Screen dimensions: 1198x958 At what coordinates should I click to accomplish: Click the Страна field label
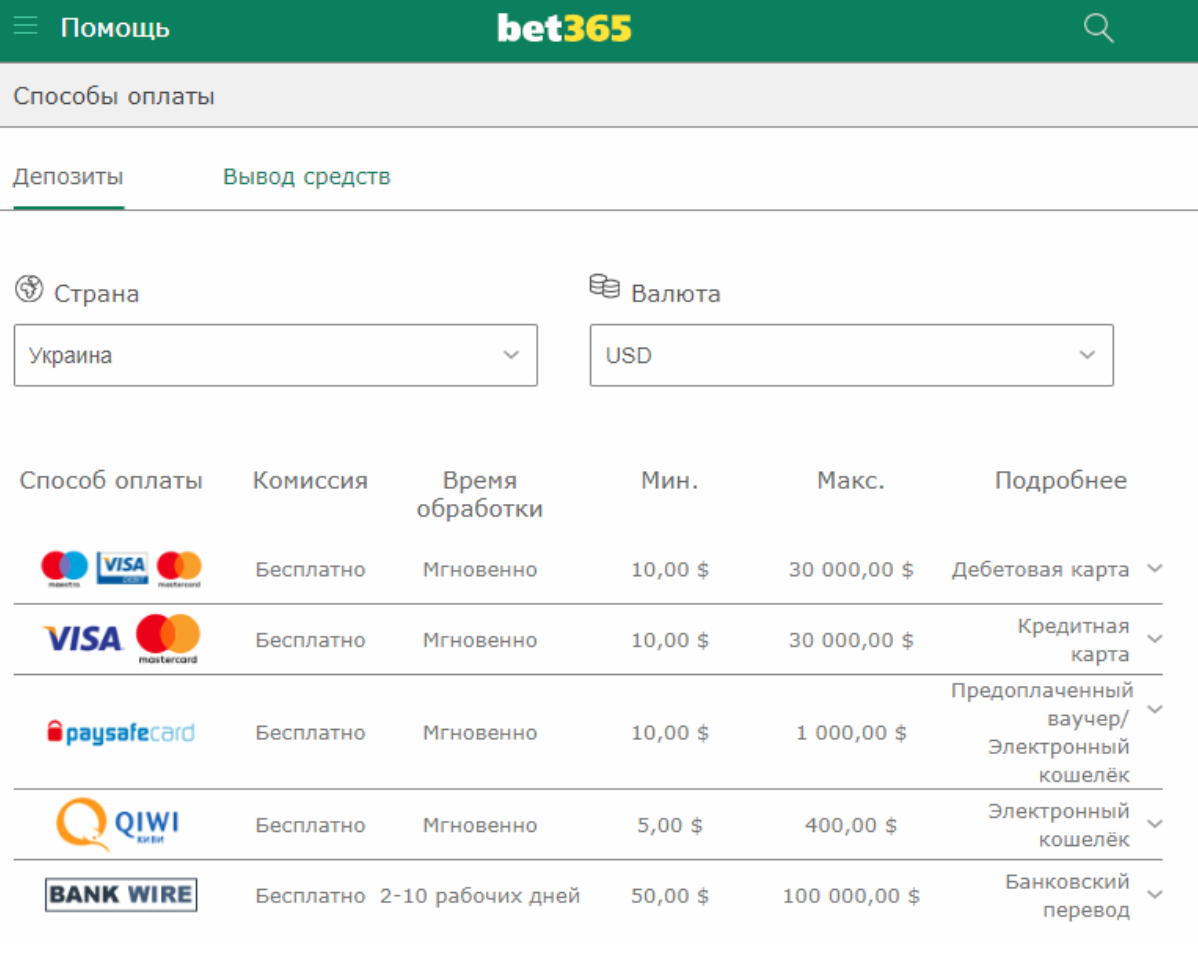(96, 294)
